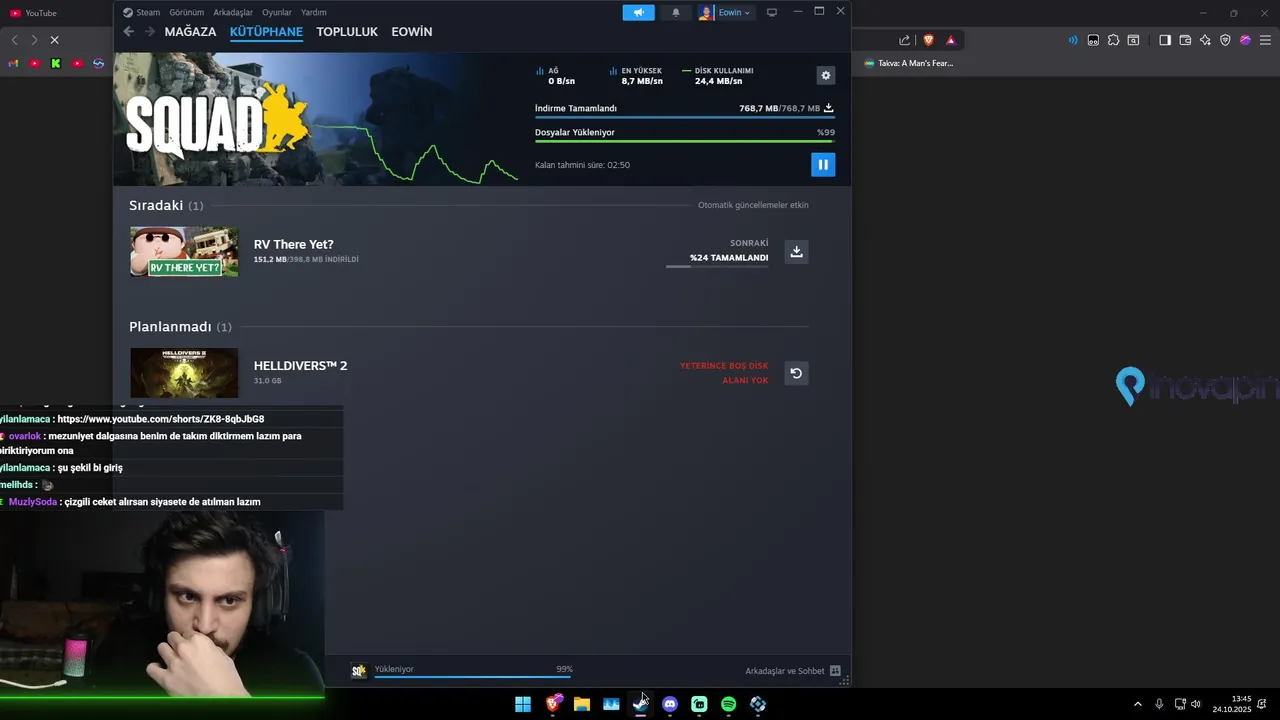Start the RV There Yet? download now

click(x=796, y=252)
